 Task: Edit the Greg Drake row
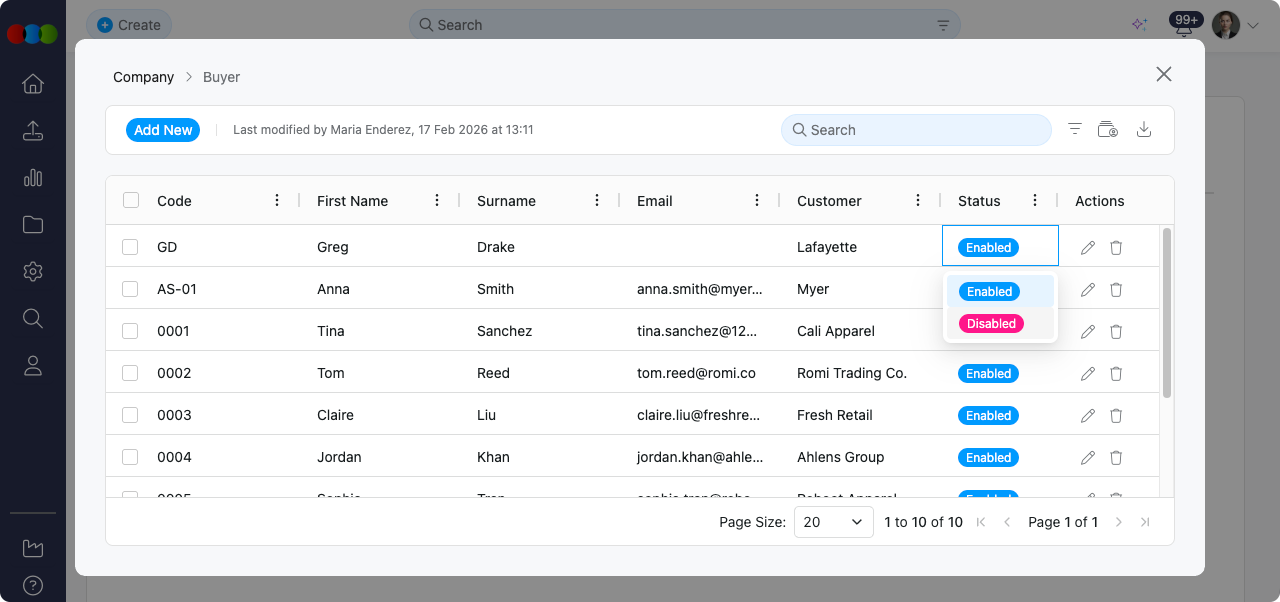[x=1088, y=247]
